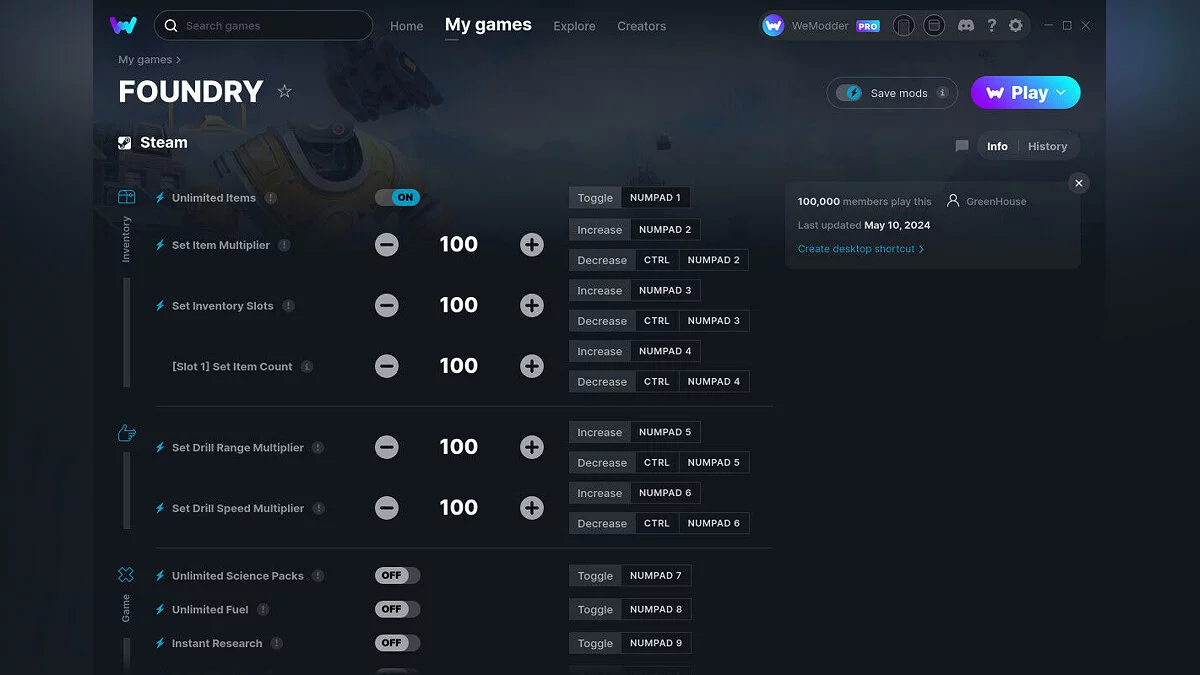Image resolution: width=1200 pixels, height=675 pixels.
Task: Favorite FOUNDRY with the star icon
Action: pos(284,92)
